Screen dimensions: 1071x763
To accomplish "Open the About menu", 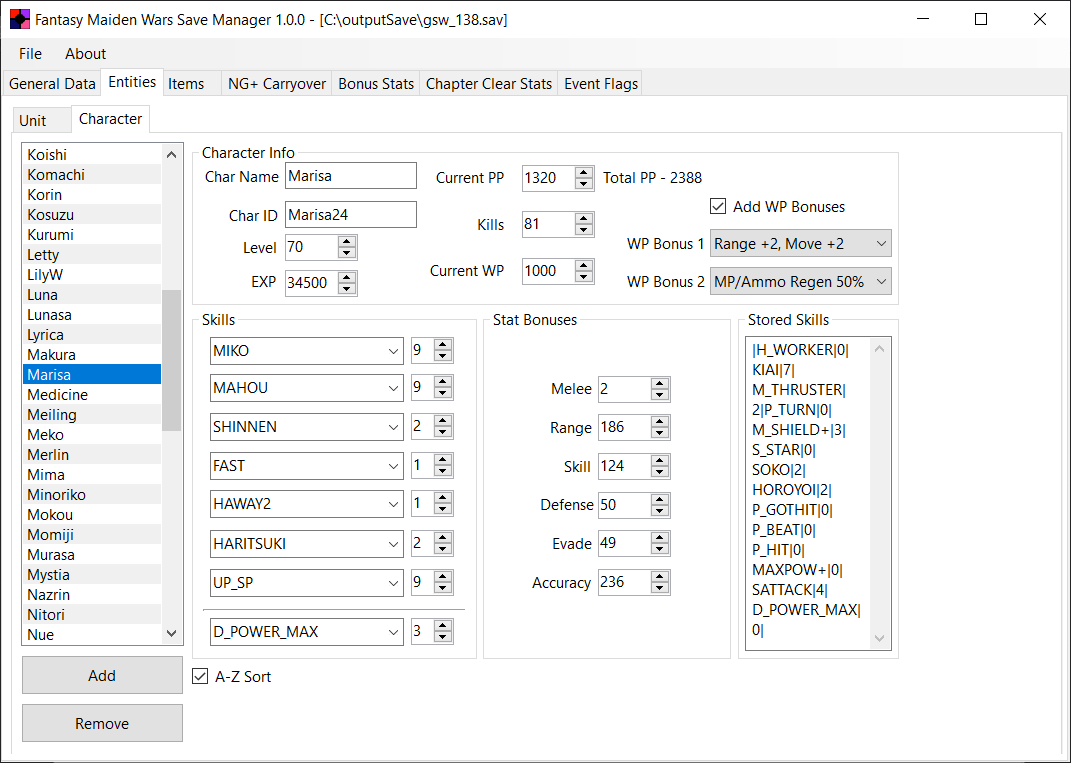I will pos(85,53).
